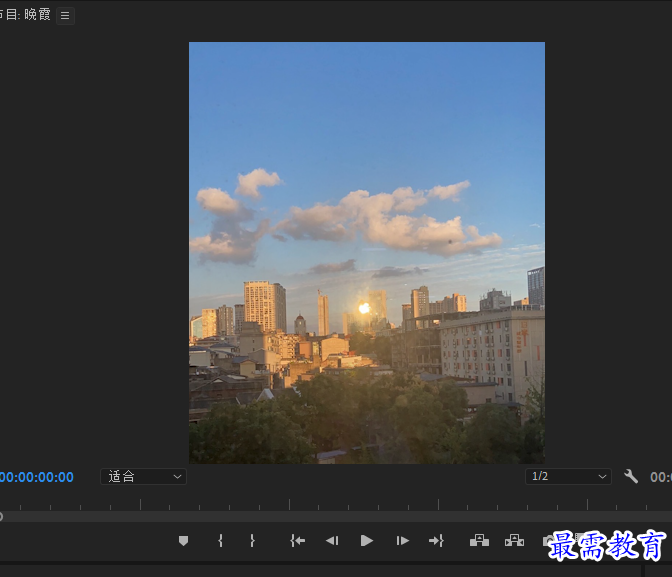The image size is (672, 577).
Task: Click the Go to Out button
Action: (436, 541)
